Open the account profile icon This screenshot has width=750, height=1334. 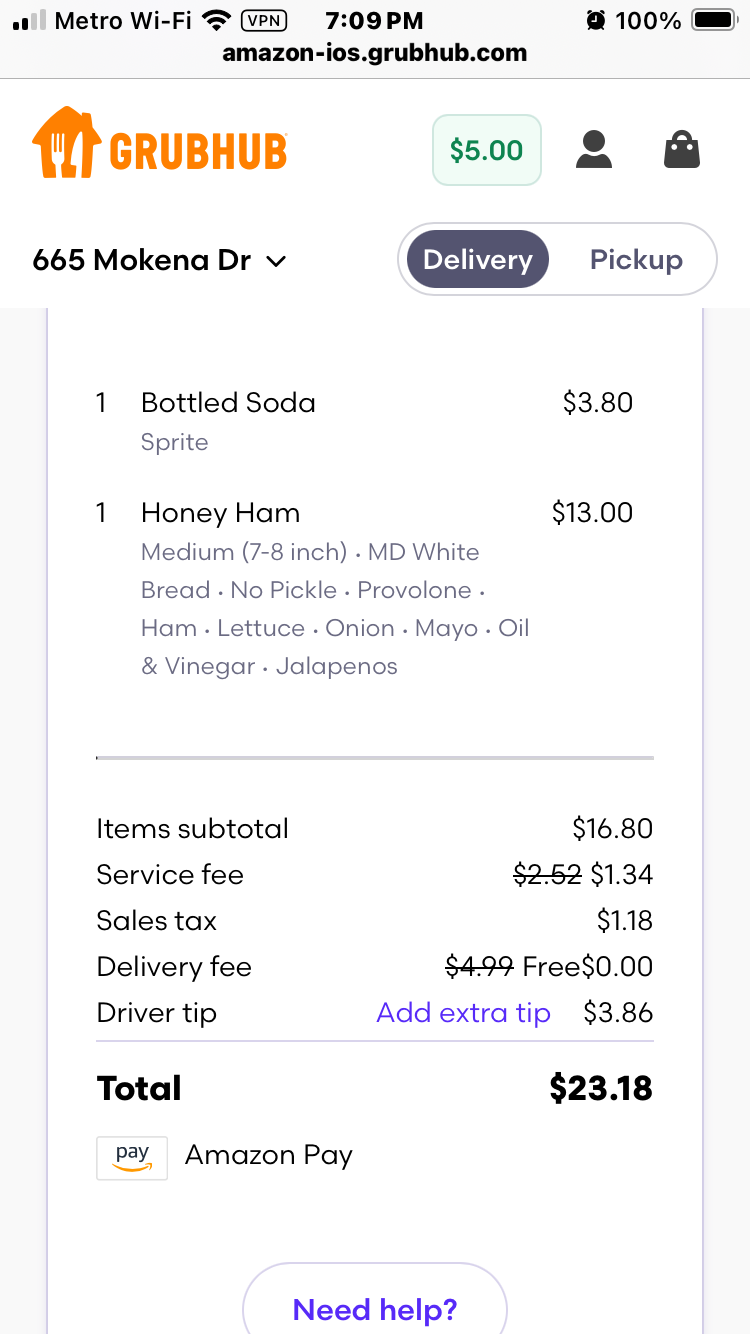594,150
